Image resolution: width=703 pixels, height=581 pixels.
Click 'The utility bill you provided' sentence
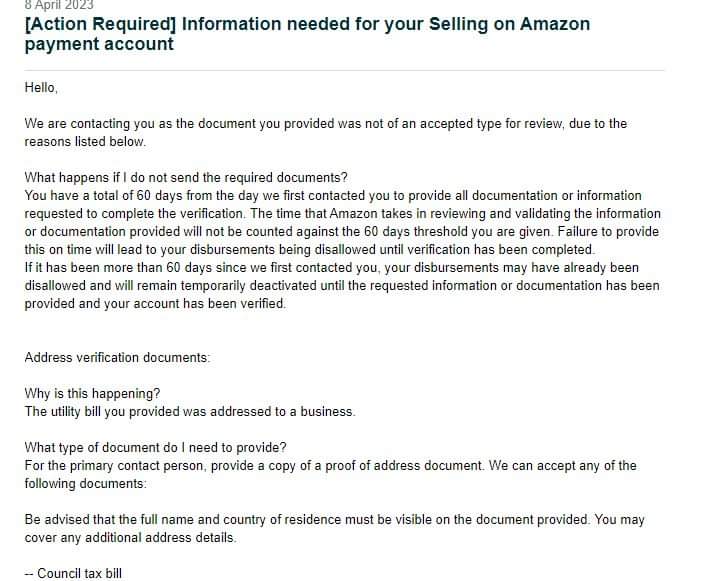pos(190,412)
